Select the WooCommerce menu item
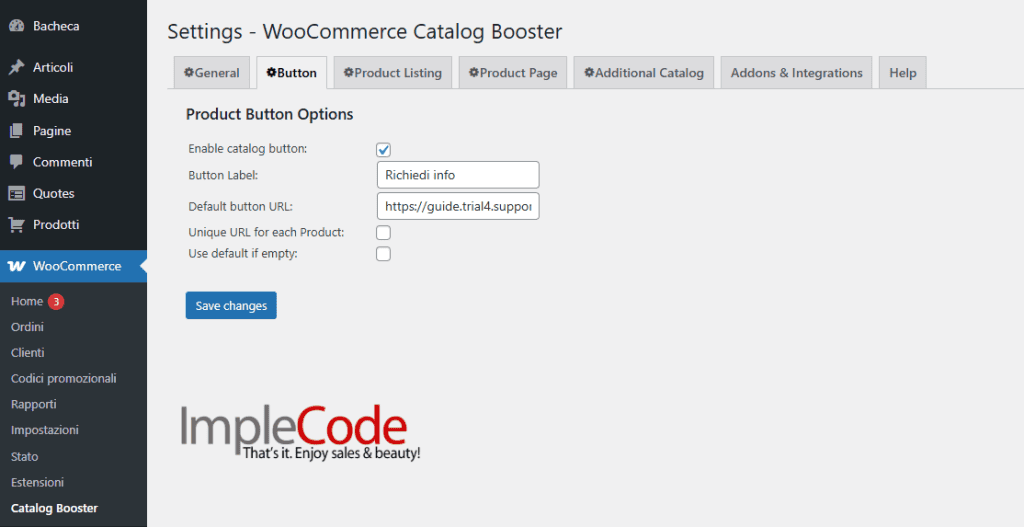The height and width of the screenshot is (527, 1024). 73,266
